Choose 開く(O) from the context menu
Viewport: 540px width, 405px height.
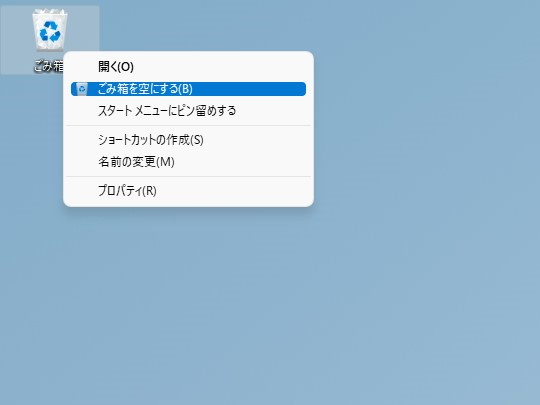pyautogui.click(x=188, y=67)
